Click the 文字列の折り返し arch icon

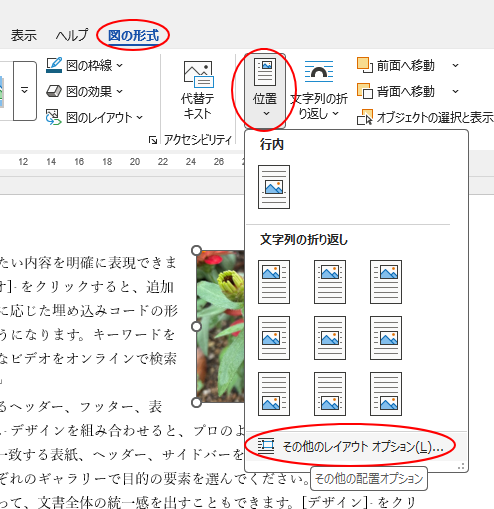(319, 71)
